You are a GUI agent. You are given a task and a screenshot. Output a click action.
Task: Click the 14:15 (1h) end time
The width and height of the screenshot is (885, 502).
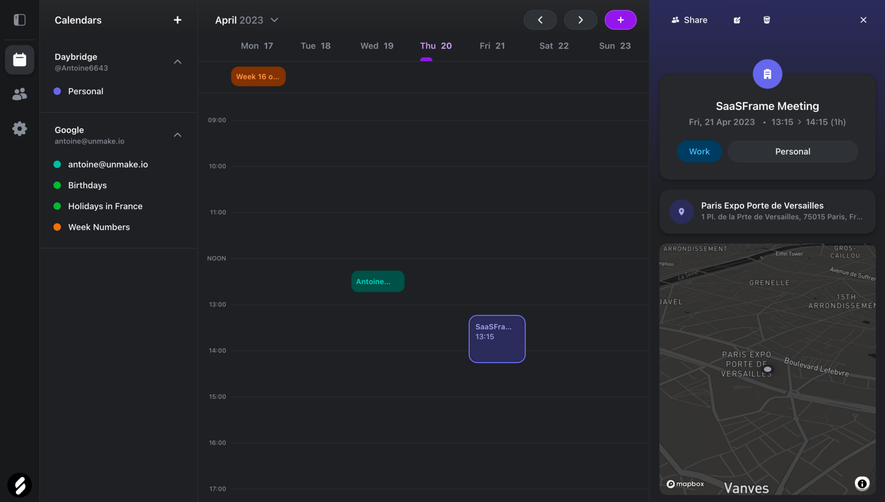pyautogui.click(x=825, y=122)
